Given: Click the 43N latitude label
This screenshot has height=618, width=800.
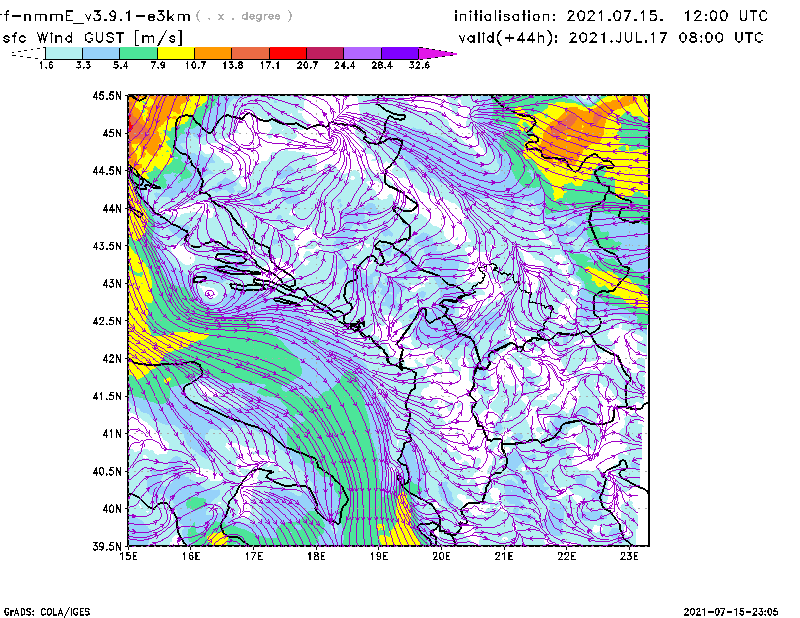Looking at the screenshot, I should point(112,283).
